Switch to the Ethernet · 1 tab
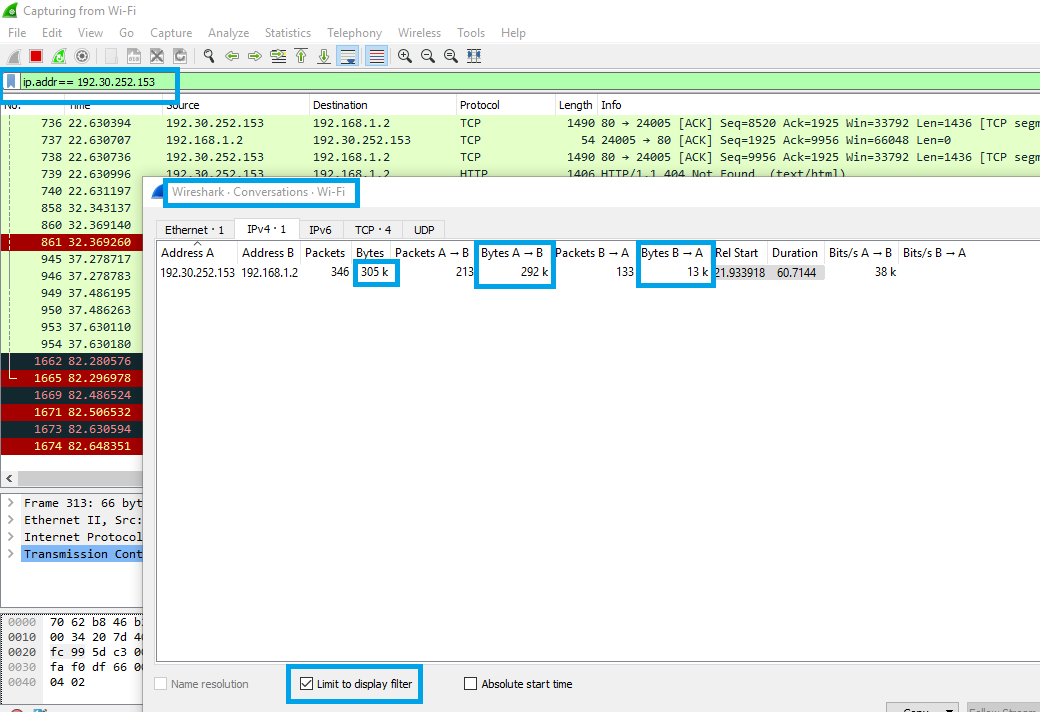This screenshot has width=1040, height=712. [194, 230]
